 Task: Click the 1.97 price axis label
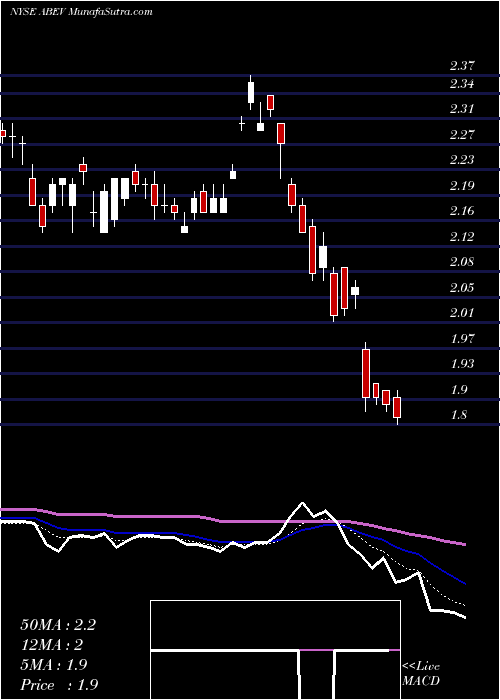[462, 338]
